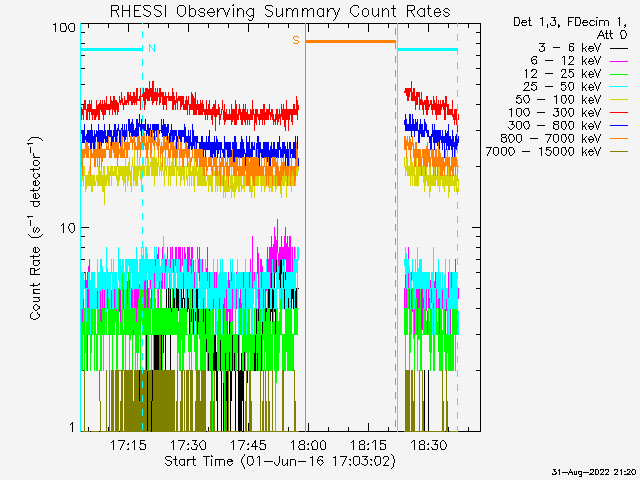Click the cyan line swatch for 25 - 50 keV
Viewport: 640px width, 480px height.
(x=619, y=87)
